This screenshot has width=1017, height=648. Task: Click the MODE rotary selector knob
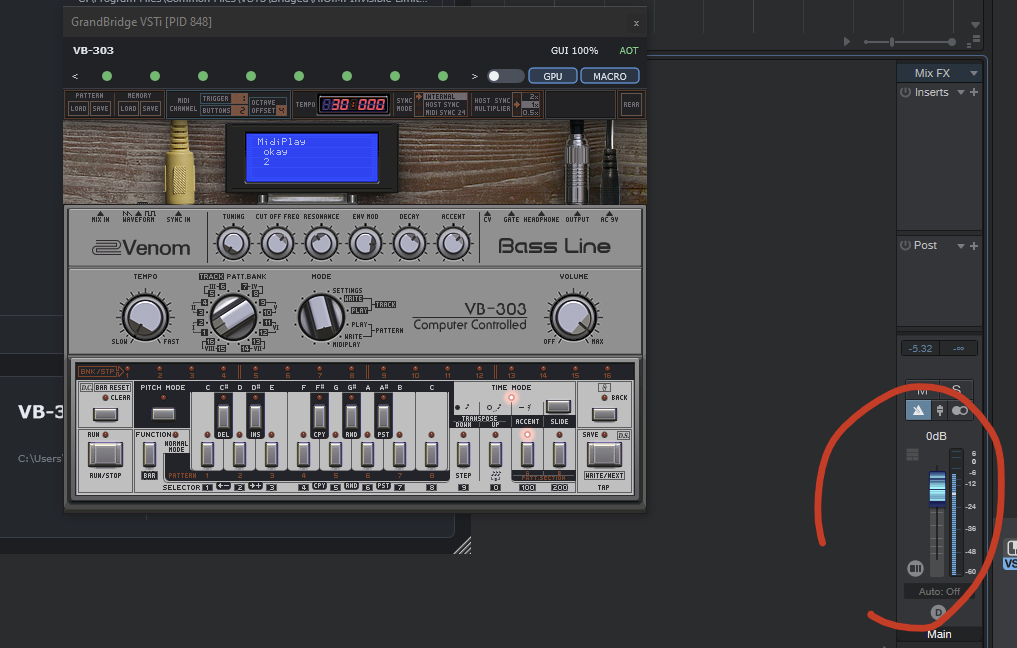pos(320,317)
